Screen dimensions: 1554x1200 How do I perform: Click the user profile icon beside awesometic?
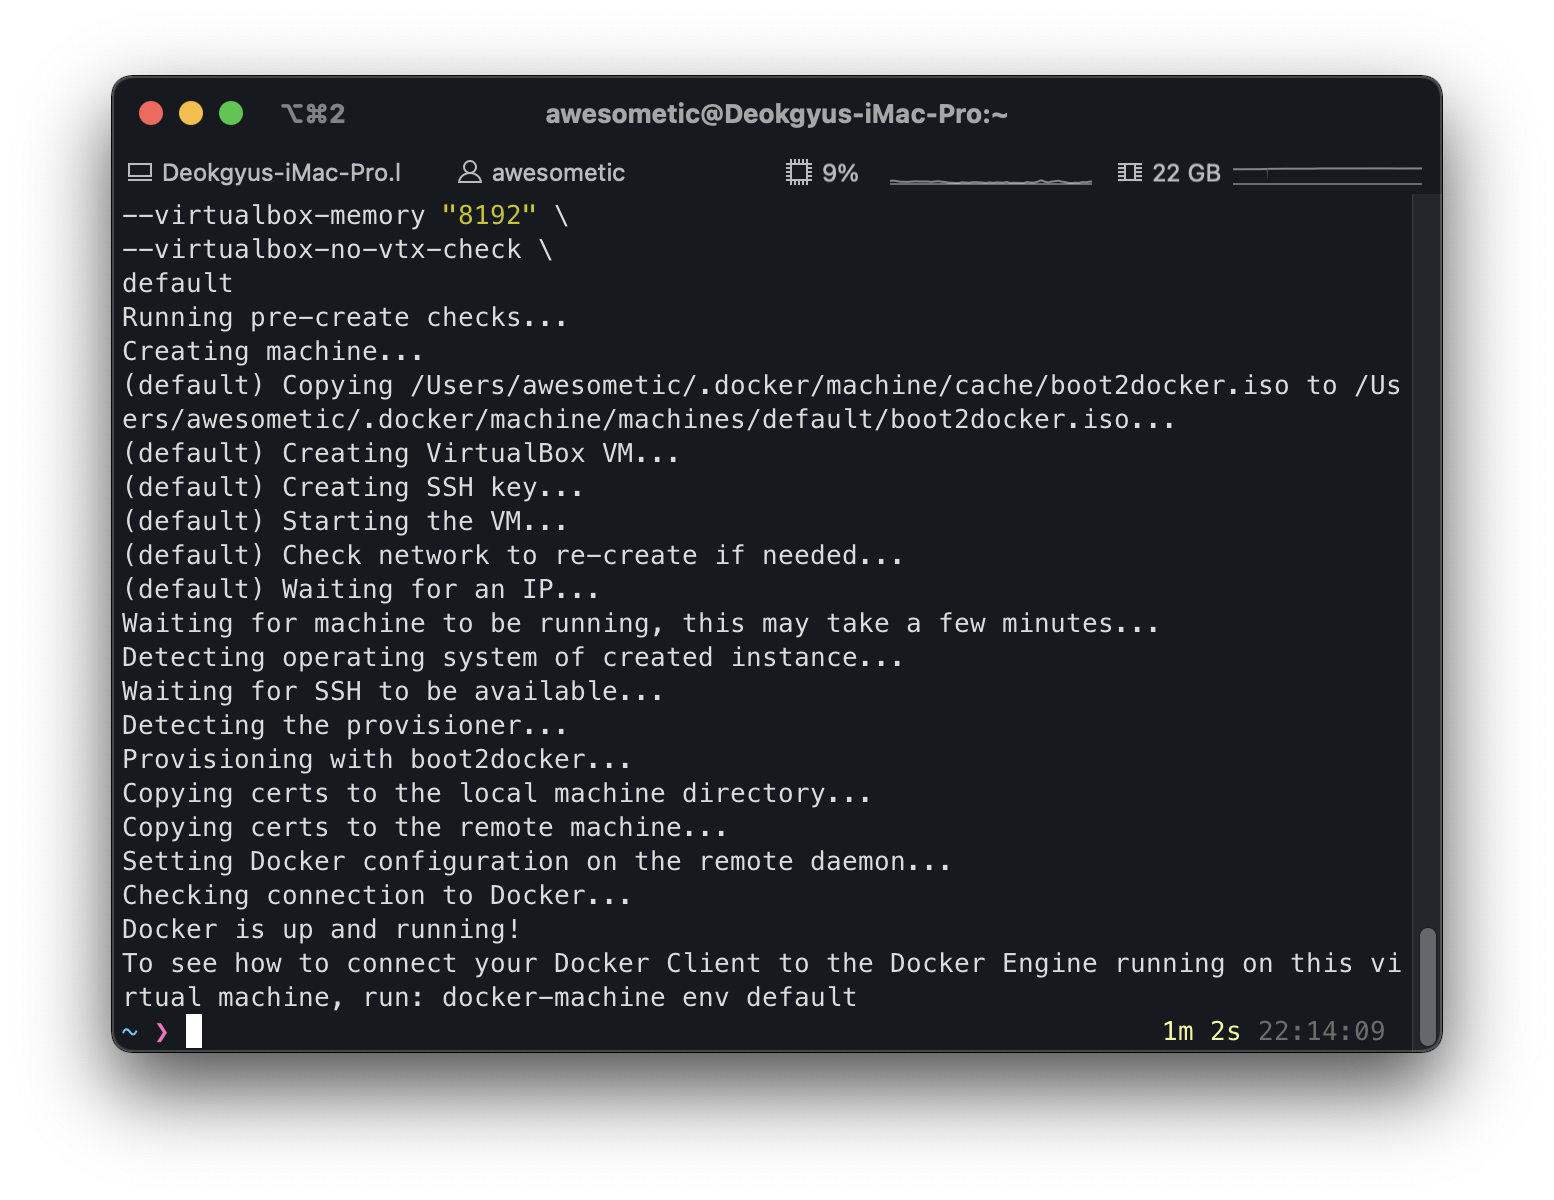point(469,173)
